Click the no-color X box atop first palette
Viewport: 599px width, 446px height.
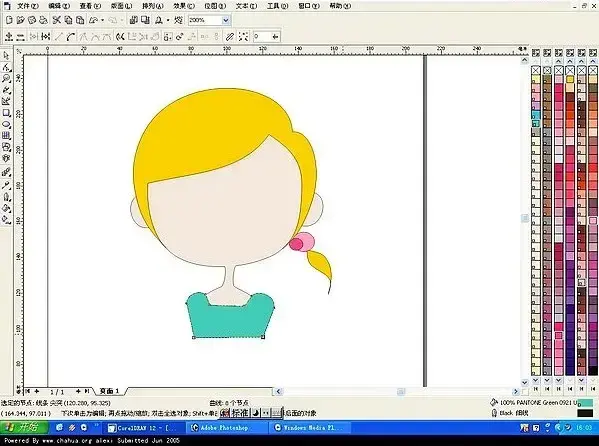pos(536,70)
